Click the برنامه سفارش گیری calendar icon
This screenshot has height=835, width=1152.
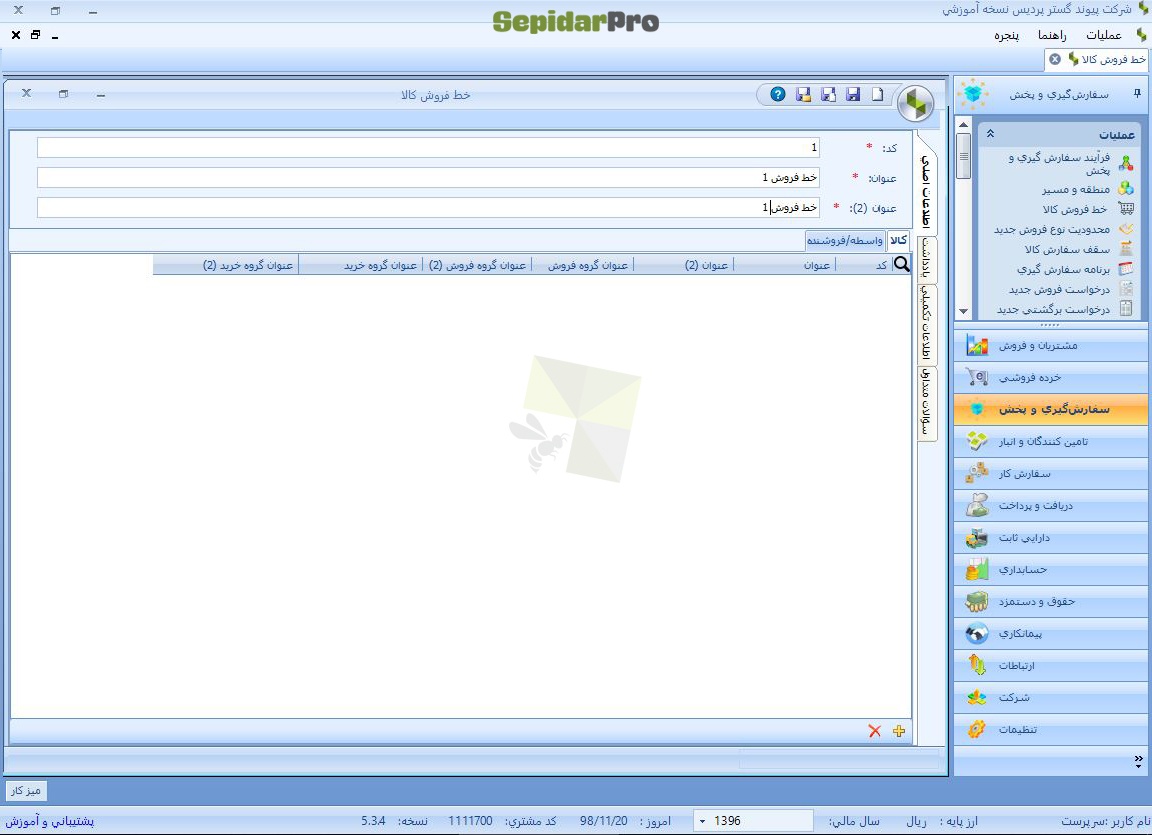pos(1126,269)
